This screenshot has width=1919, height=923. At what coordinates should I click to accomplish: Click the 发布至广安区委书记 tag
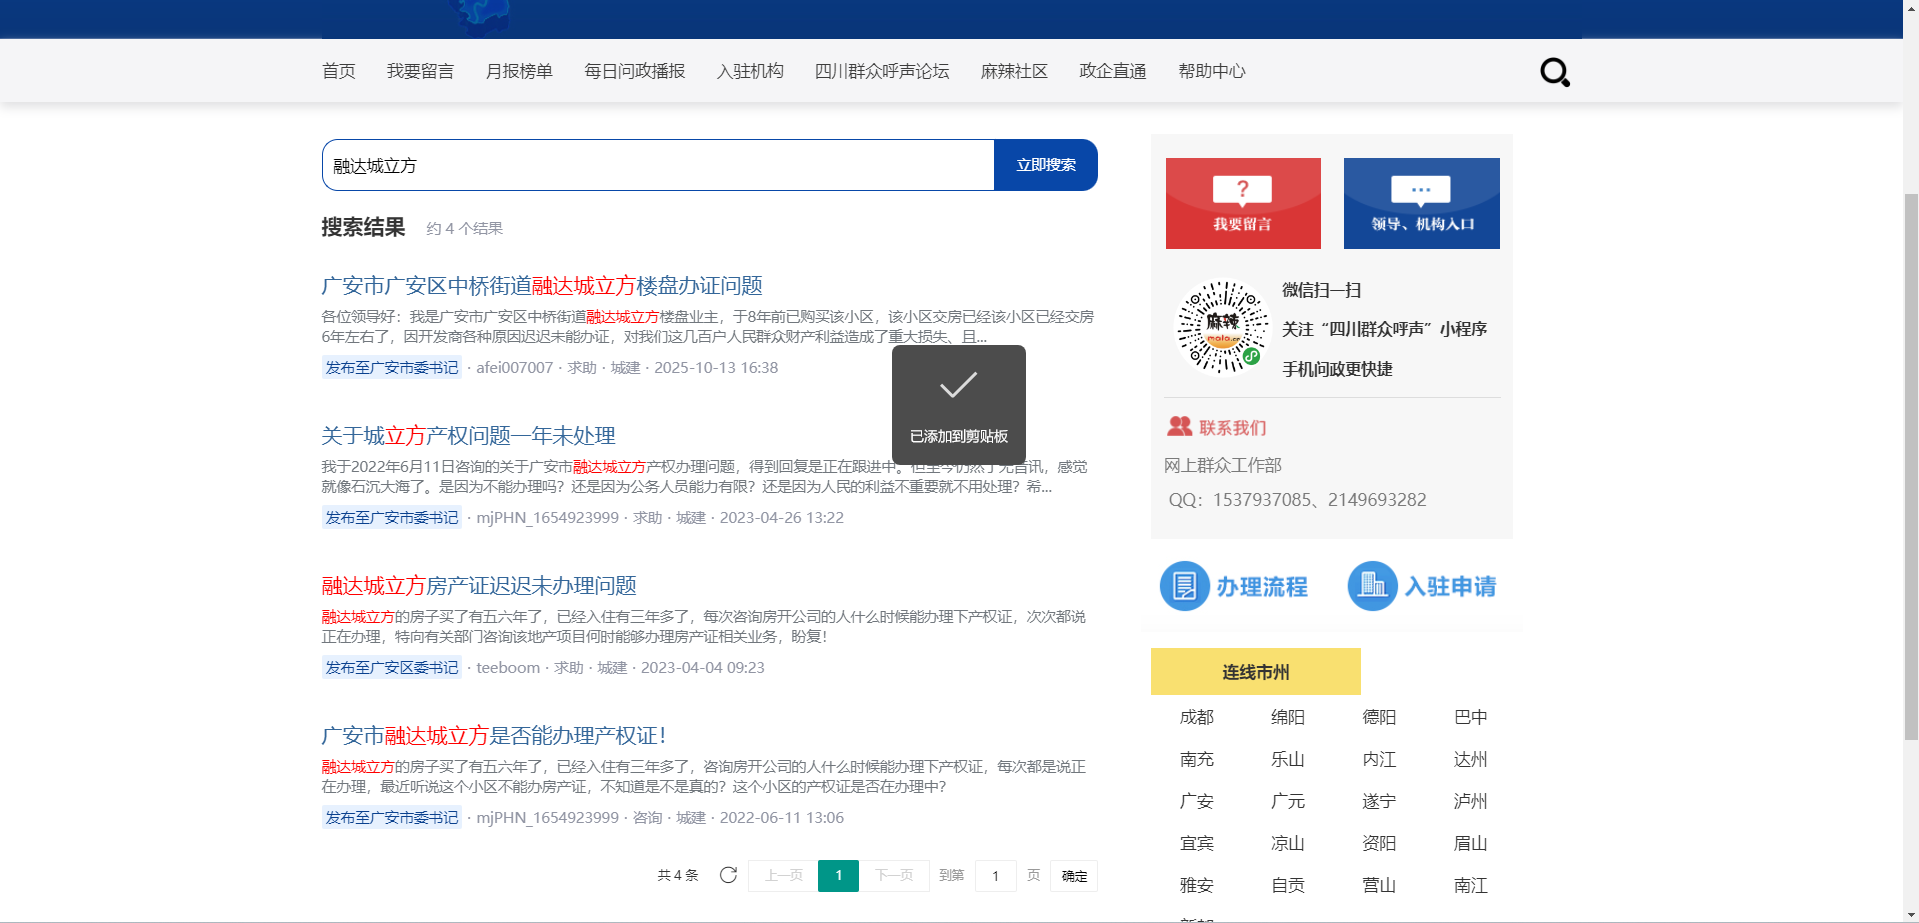coord(391,667)
